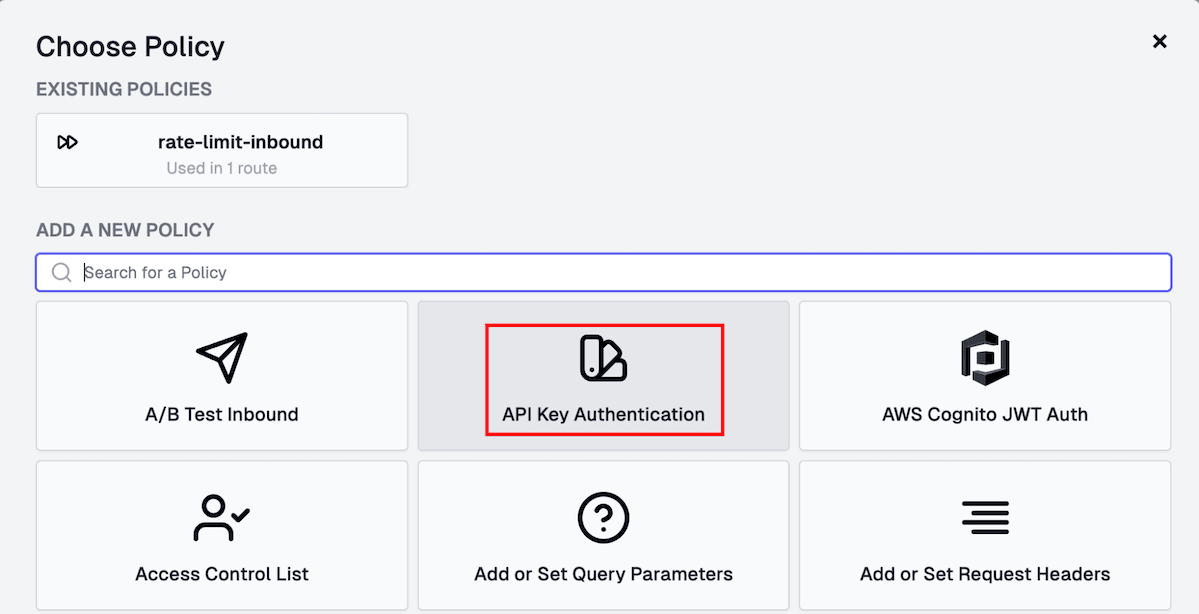Choose the API Key Authentication policy card
This screenshot has width=1199, height=614.
coord(603,375)
